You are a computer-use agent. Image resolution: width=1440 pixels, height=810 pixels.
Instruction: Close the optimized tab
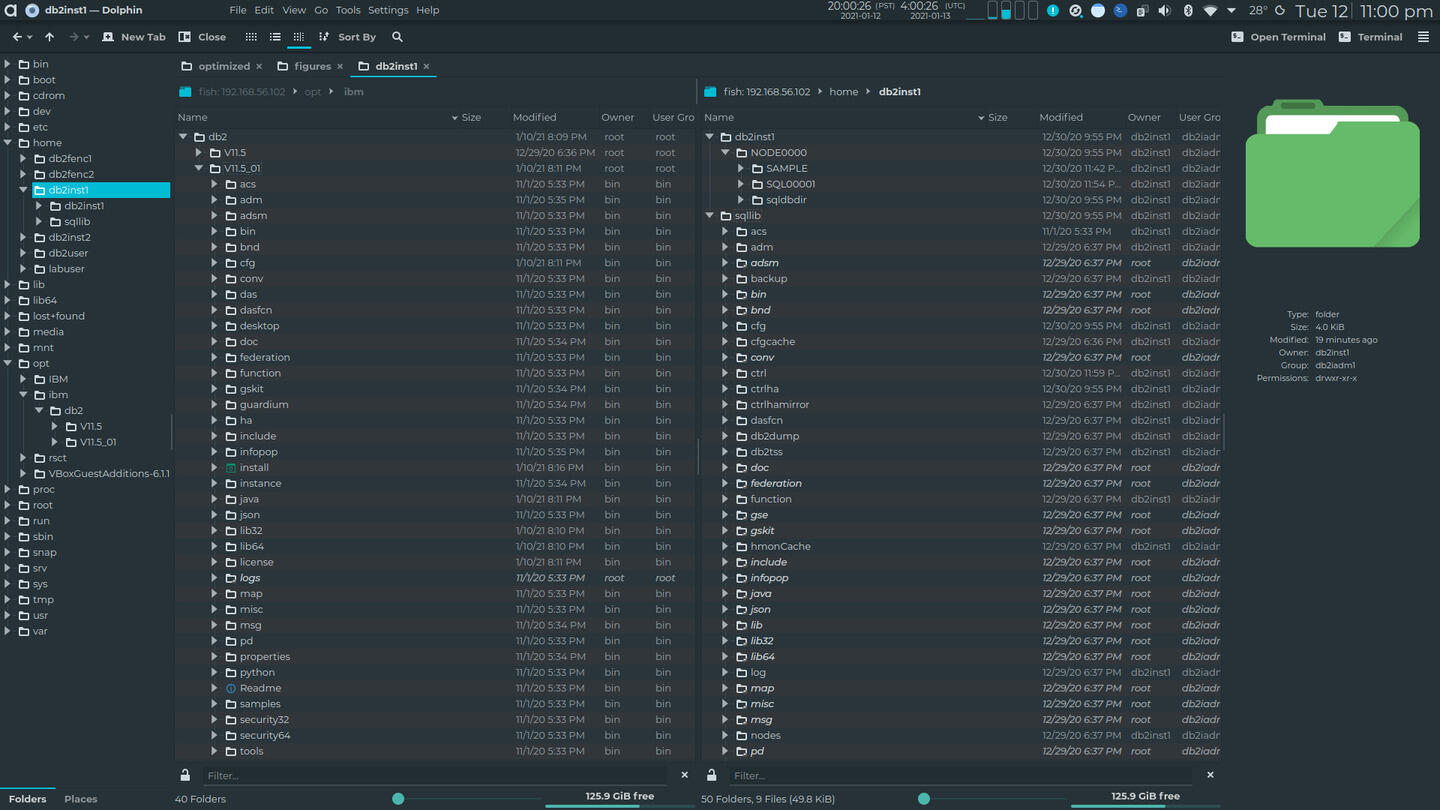tap(259, 67)
